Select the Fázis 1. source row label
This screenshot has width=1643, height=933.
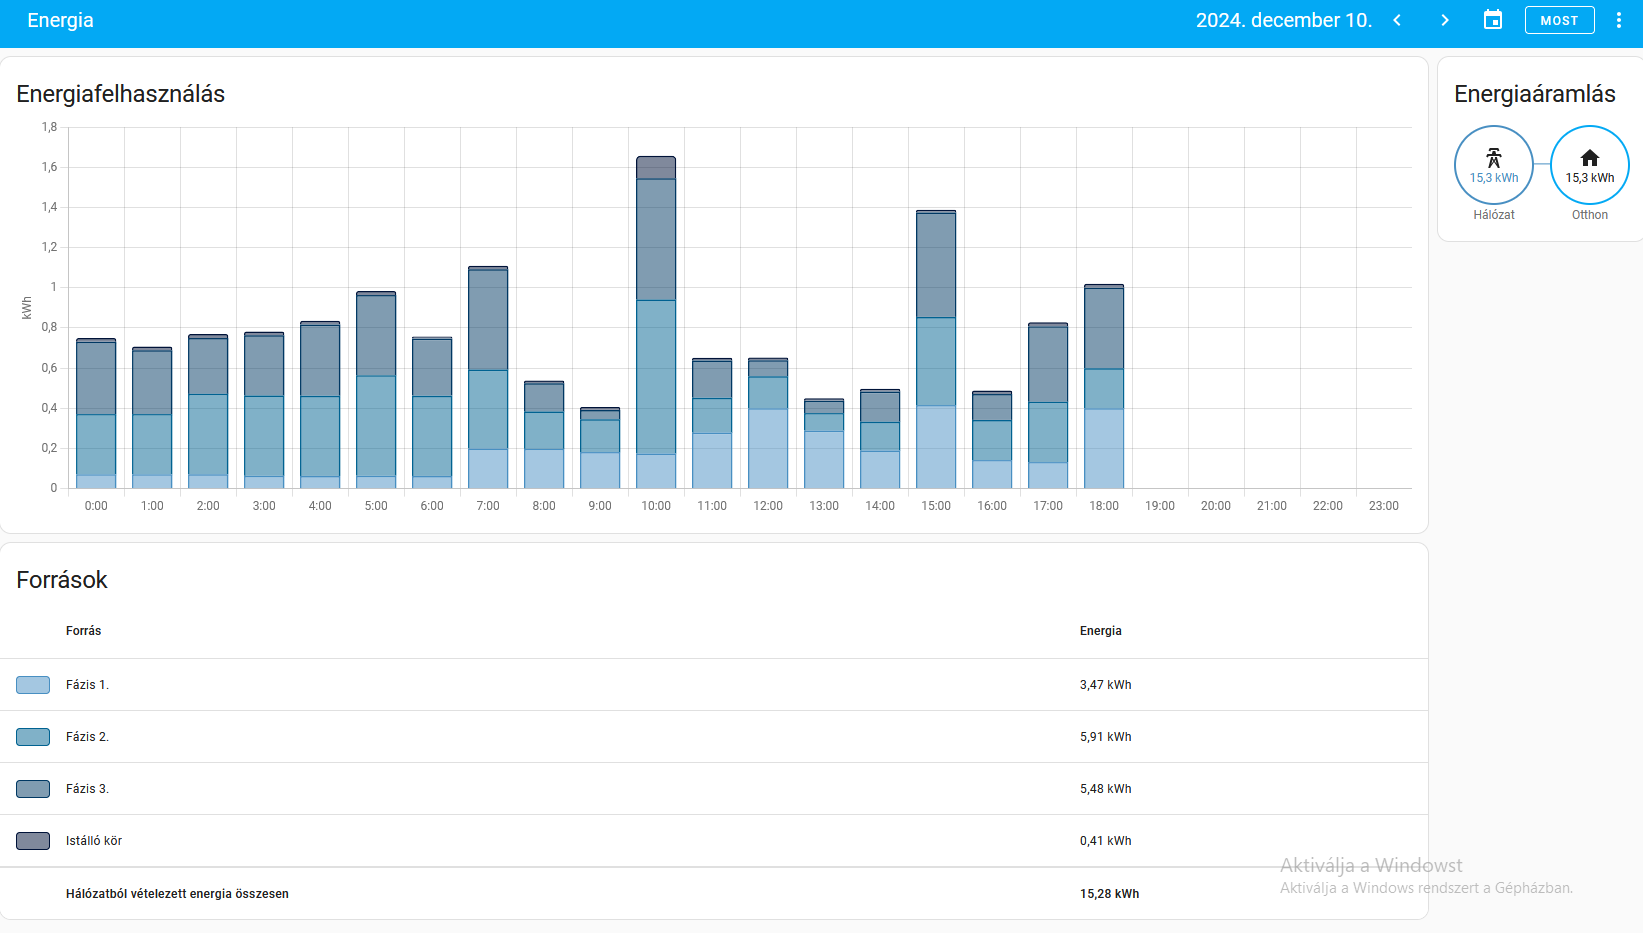point(87,685)
